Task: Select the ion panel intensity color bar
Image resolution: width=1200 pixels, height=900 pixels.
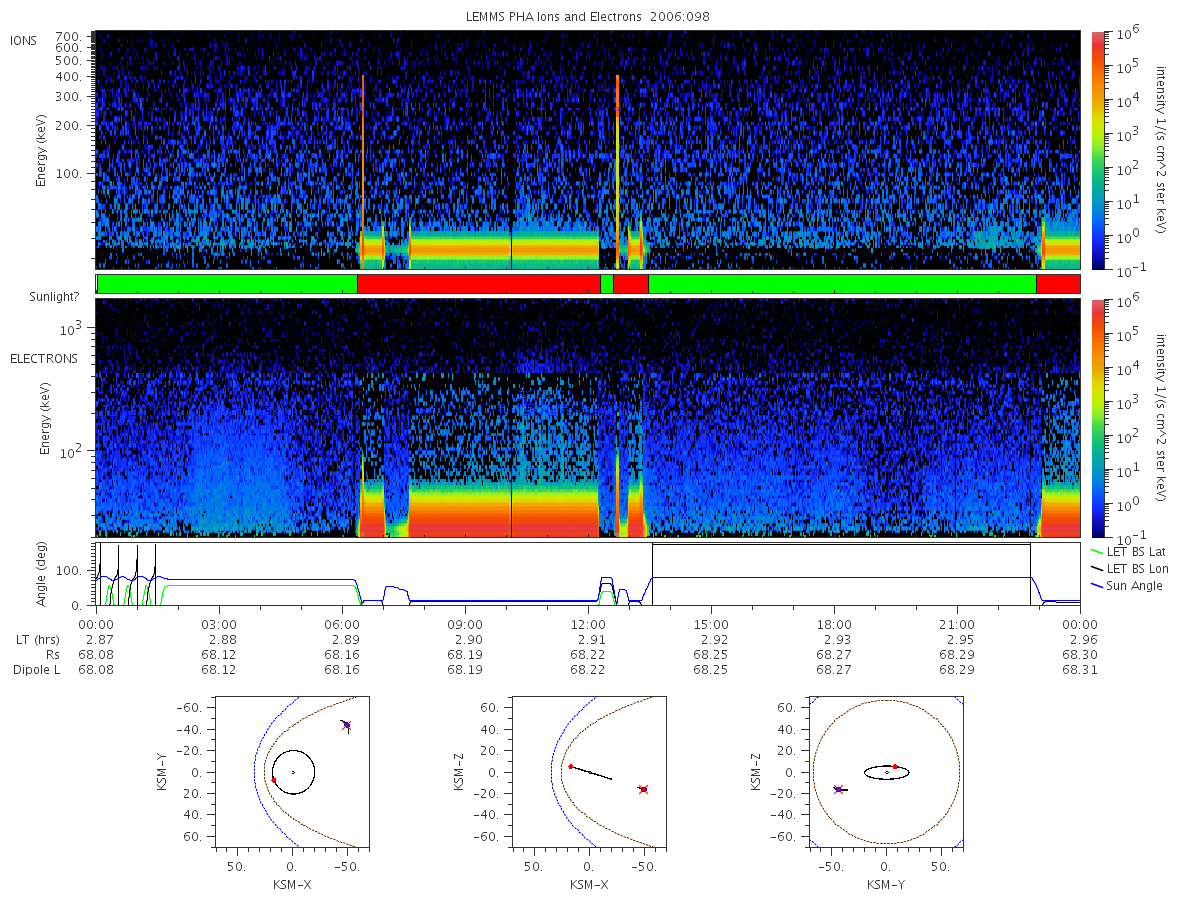Action: [1097, 150]
